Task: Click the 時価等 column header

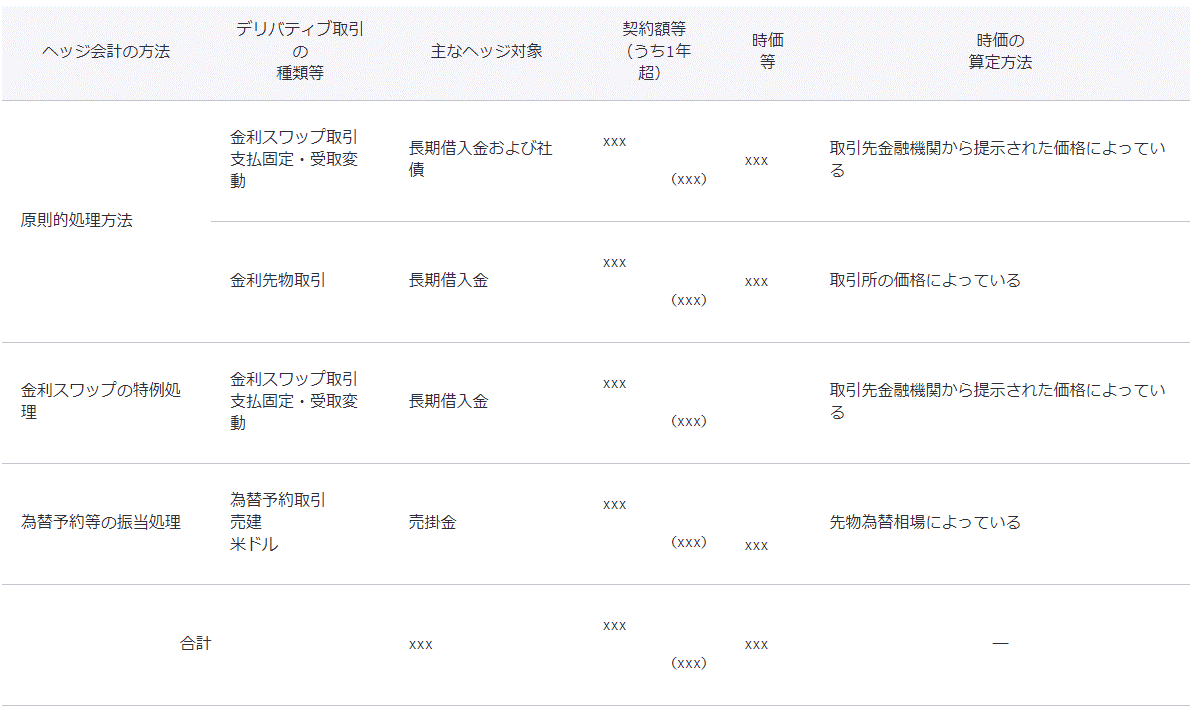Action: point(767,51)
